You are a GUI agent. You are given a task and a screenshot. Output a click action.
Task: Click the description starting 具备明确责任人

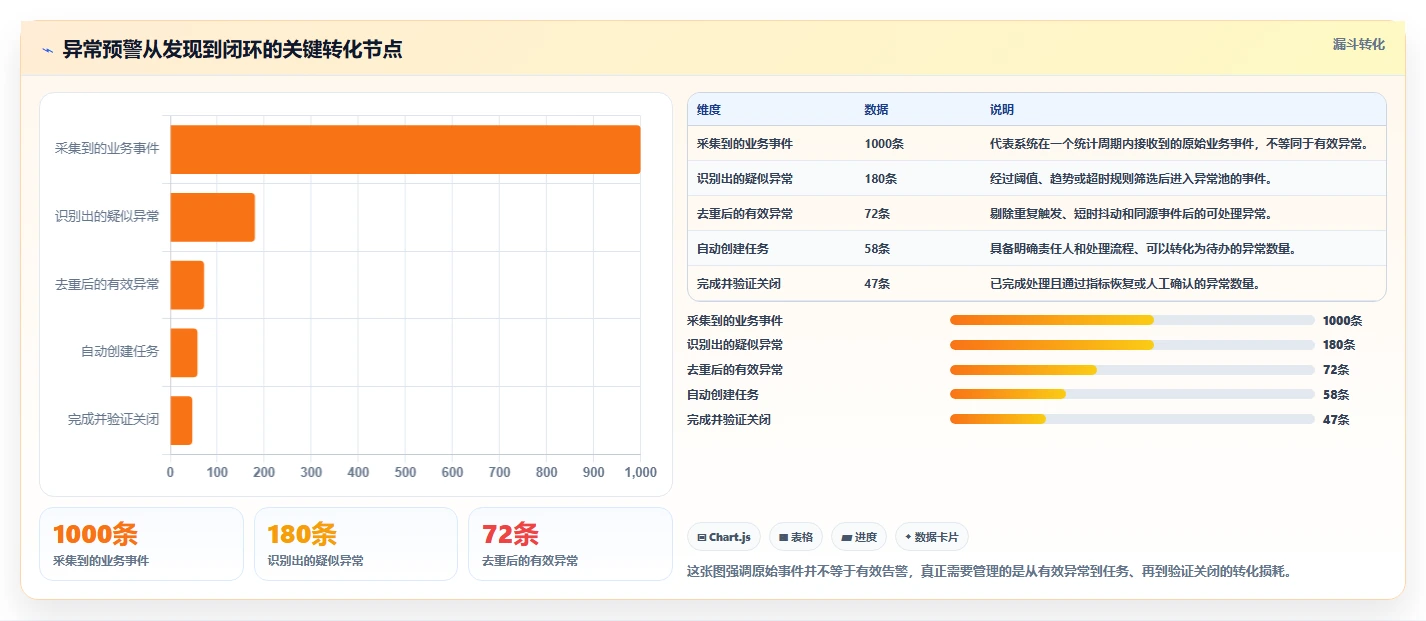pyautogui.click(x=1143, y=249)
